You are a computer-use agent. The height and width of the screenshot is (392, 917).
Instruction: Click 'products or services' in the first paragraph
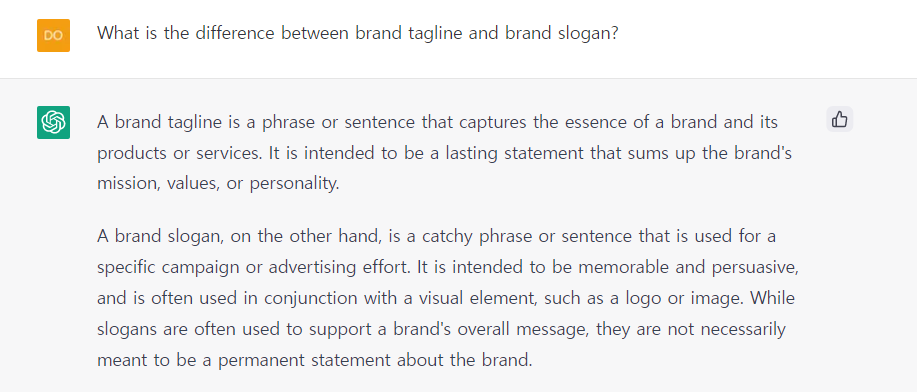click(180, 153)
